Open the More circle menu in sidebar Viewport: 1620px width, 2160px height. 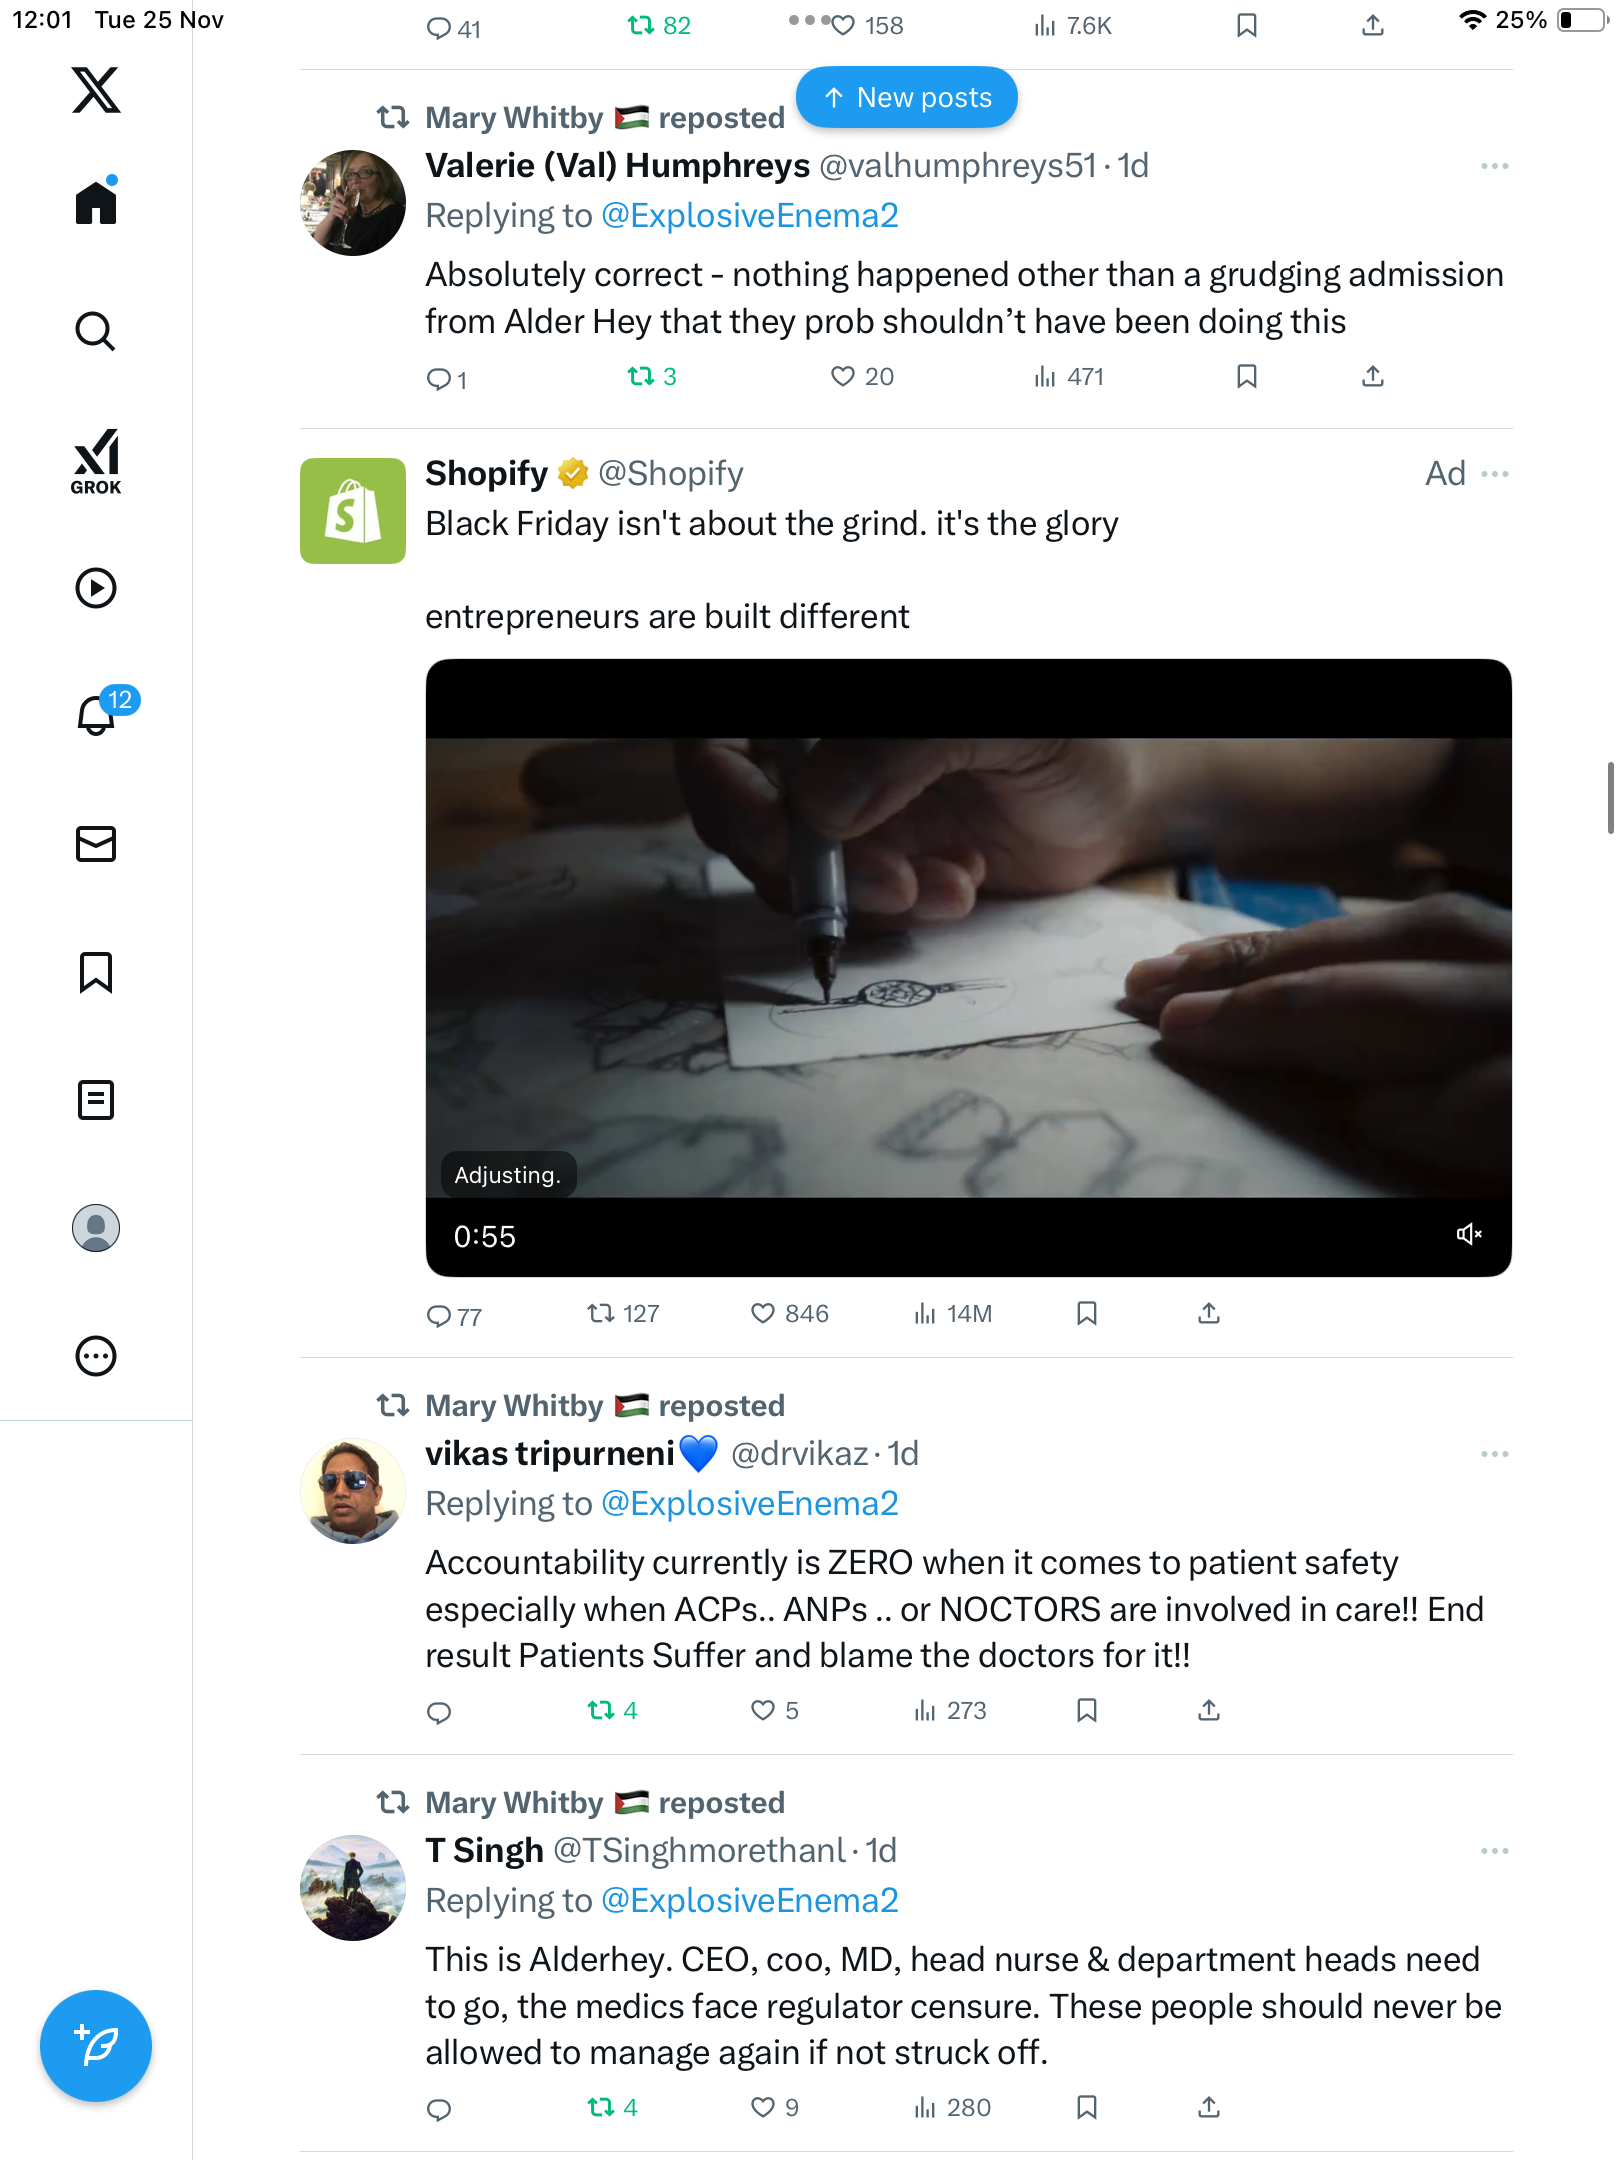[96, 1356]
